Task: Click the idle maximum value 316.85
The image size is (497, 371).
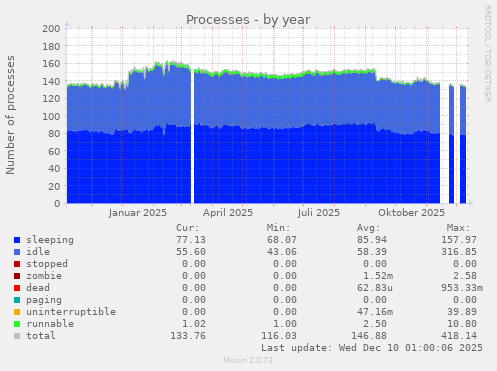Action: 459,252
